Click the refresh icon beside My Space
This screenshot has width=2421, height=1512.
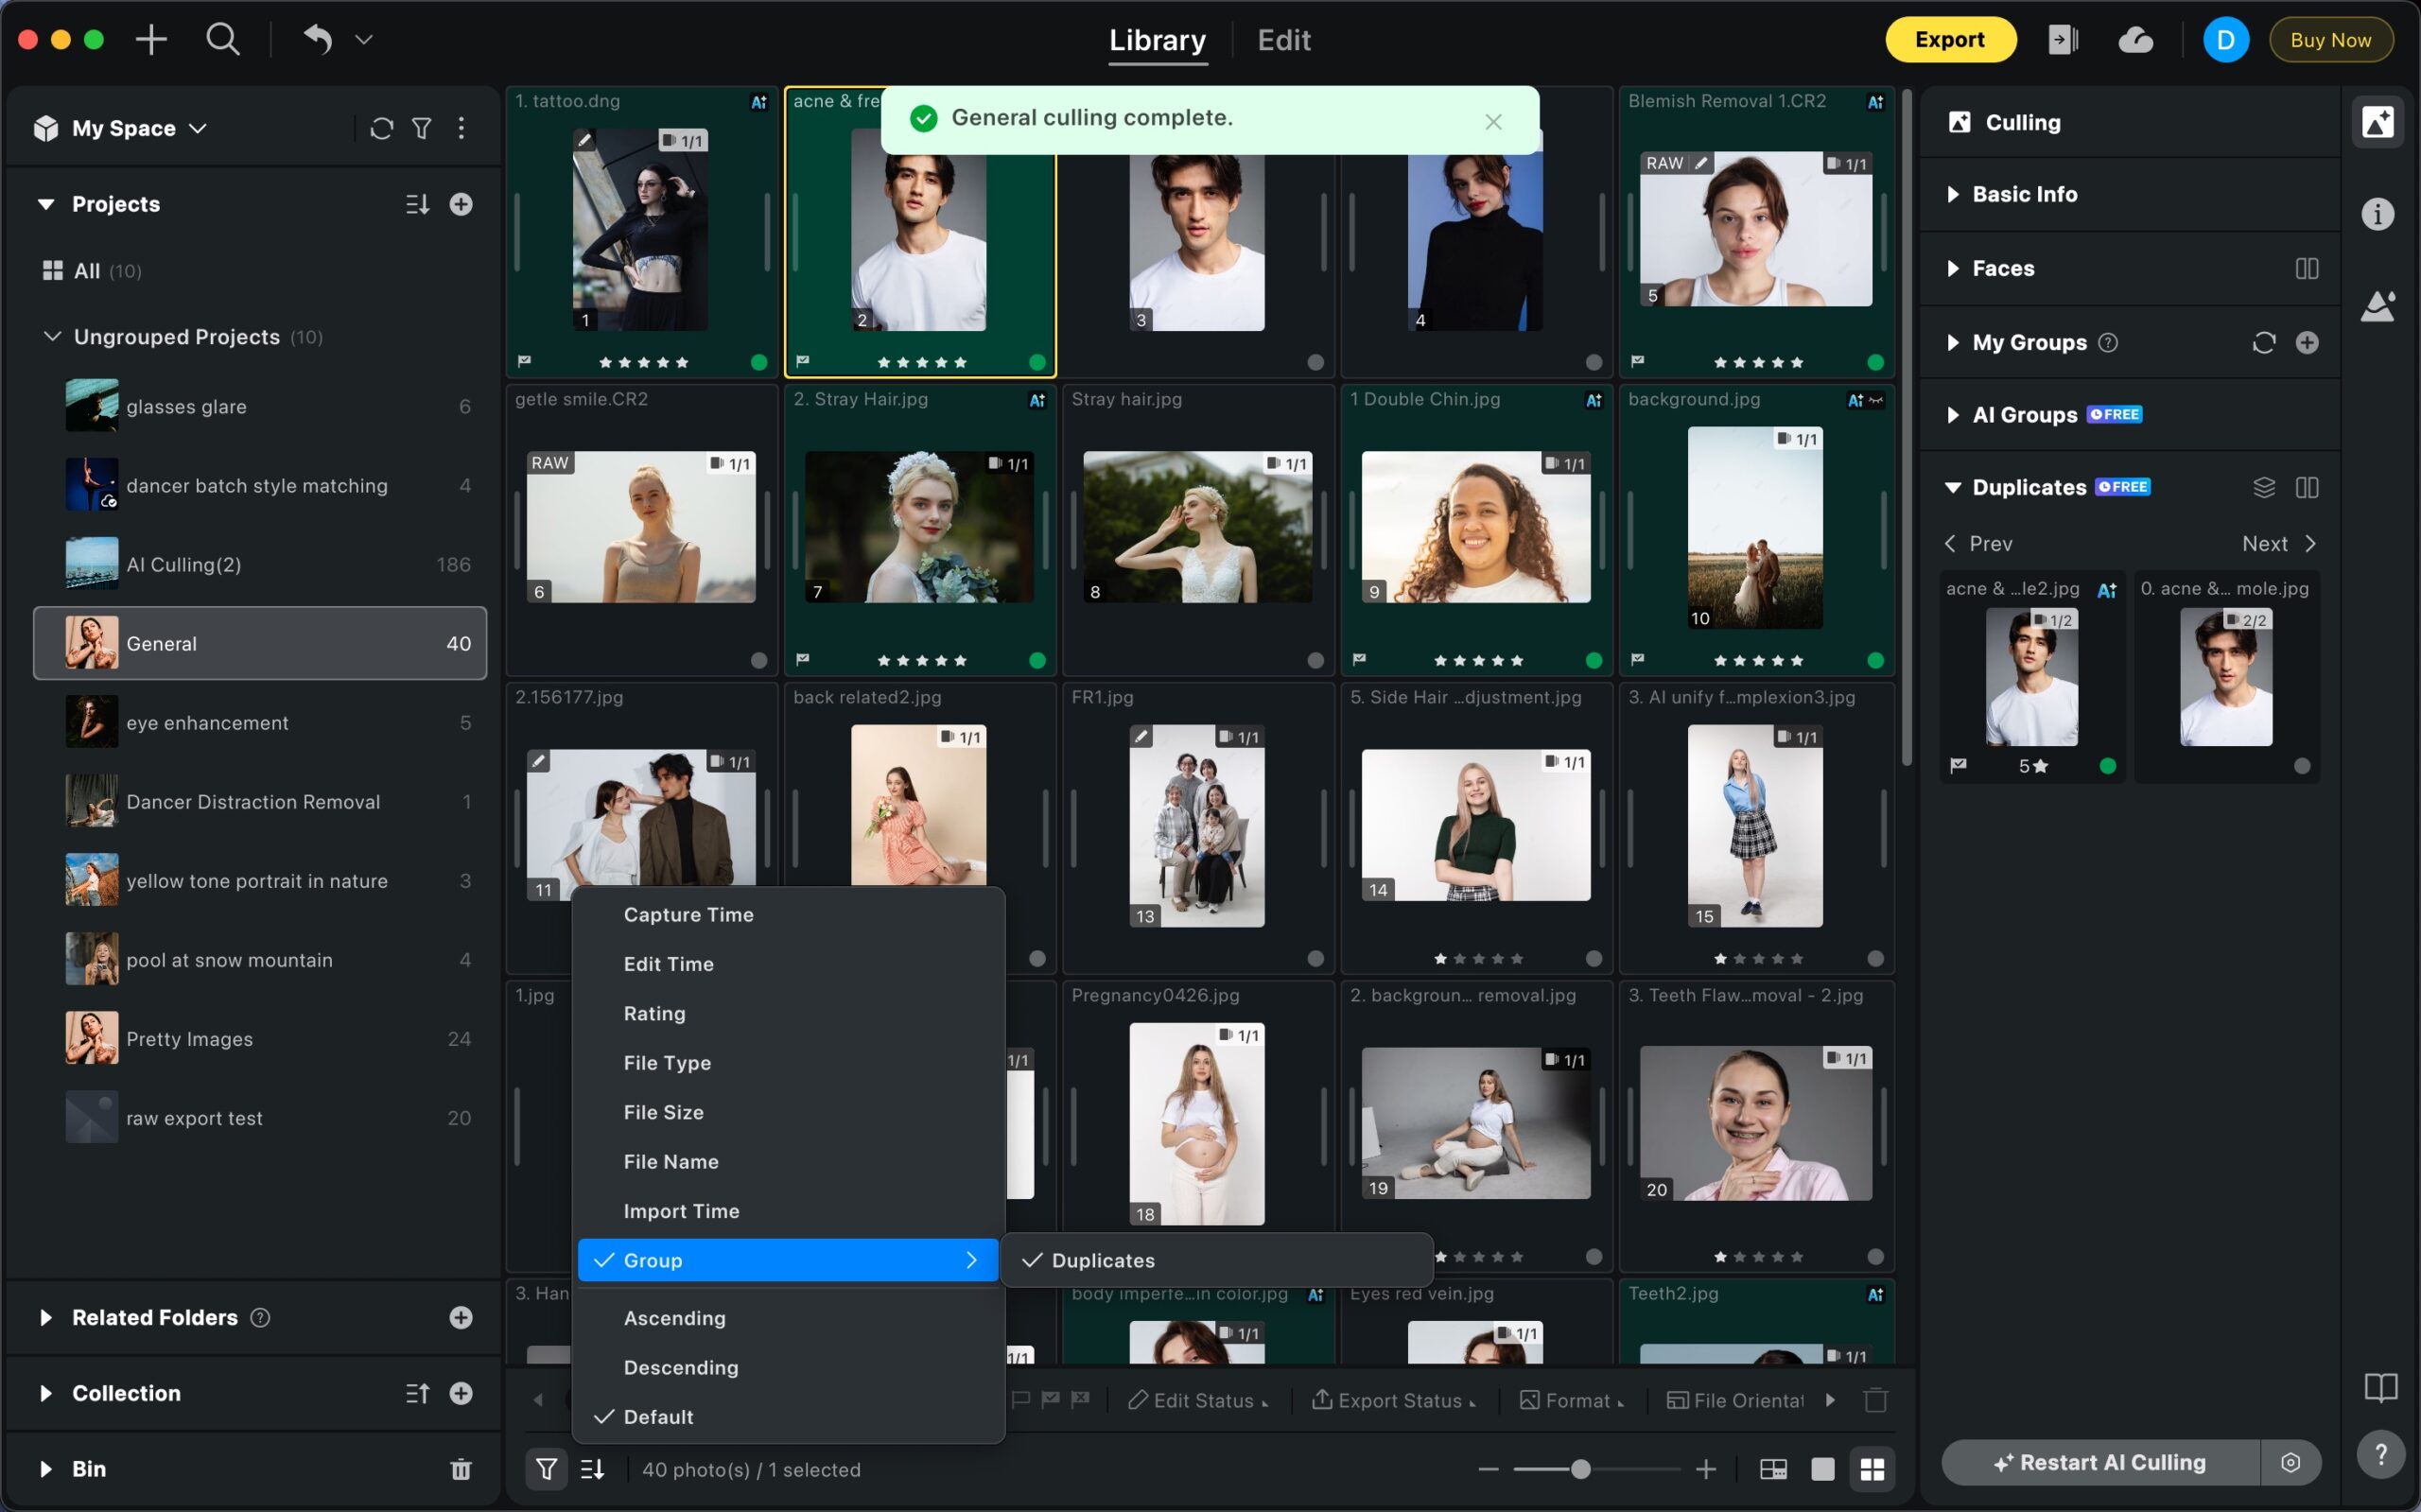point(381,128)
